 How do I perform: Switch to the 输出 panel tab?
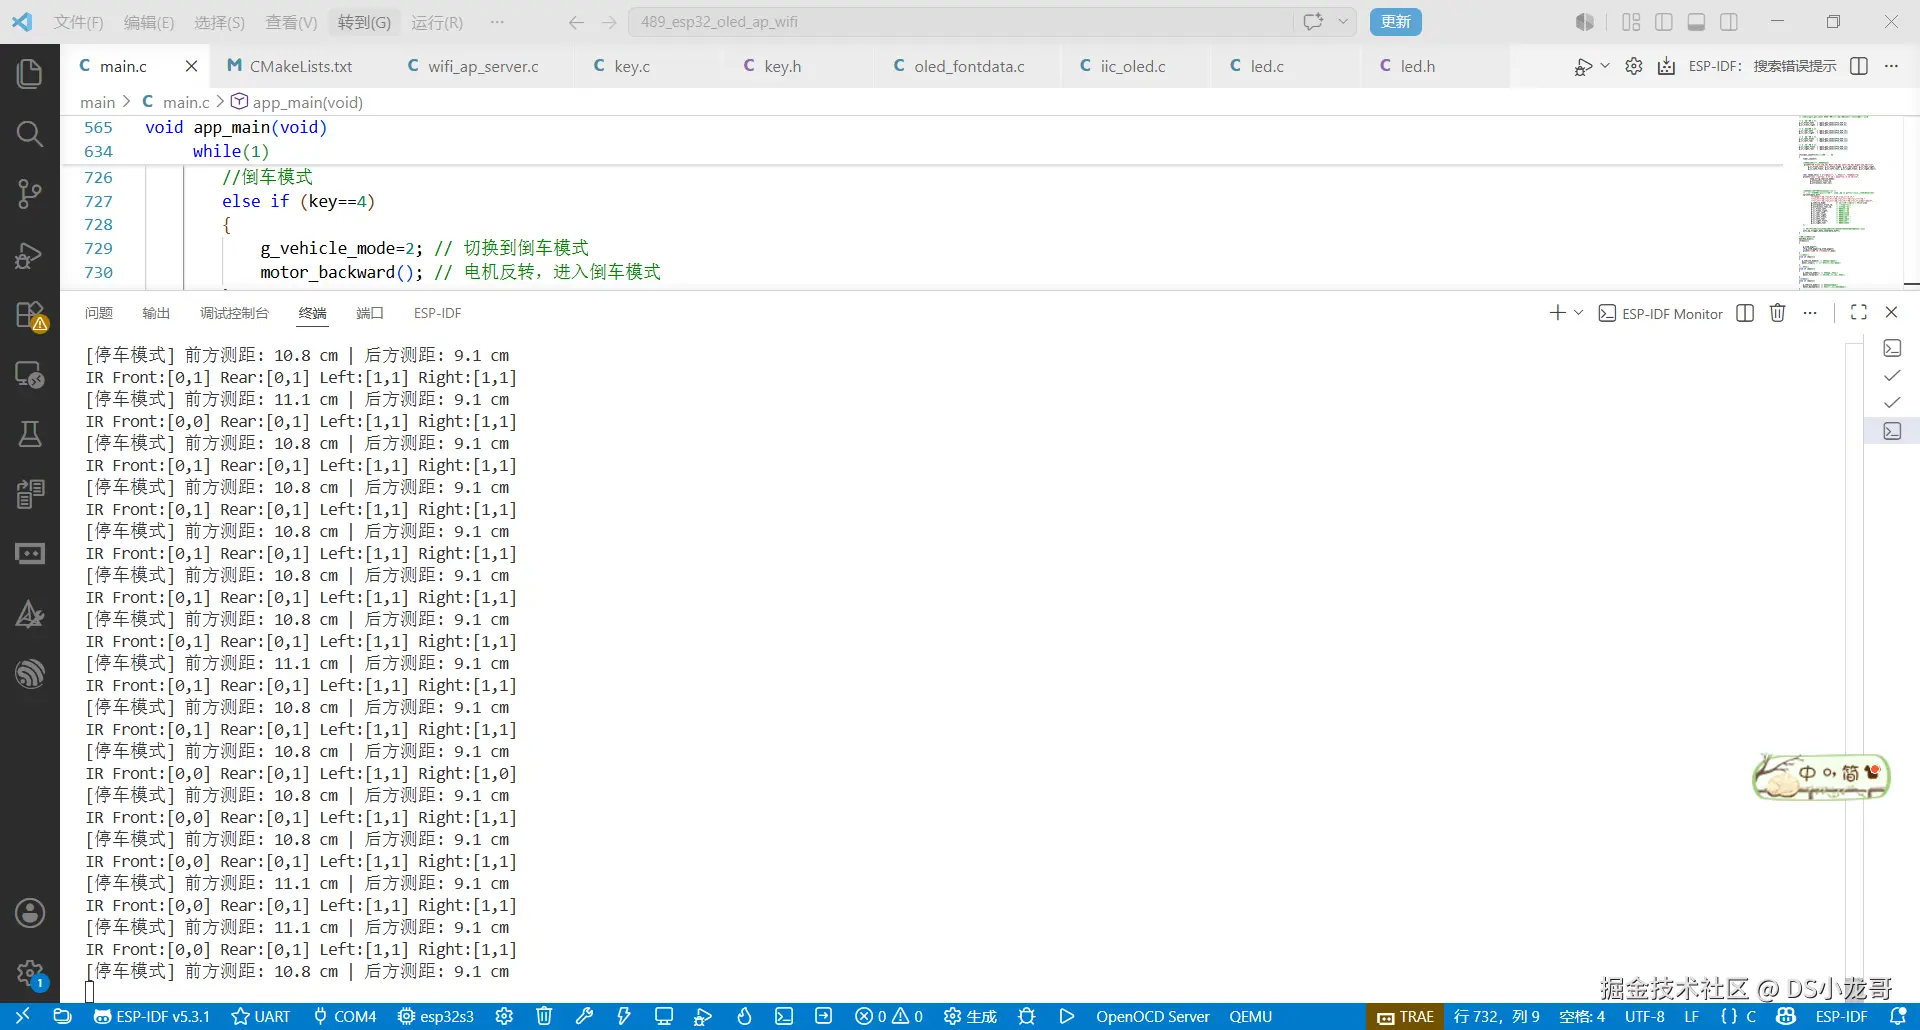[156, 313]
